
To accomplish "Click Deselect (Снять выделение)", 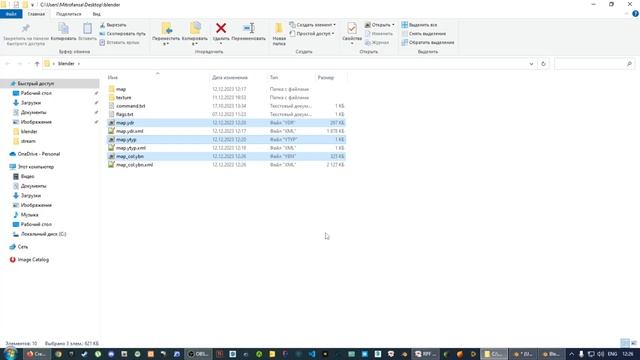I will point(424,33).
